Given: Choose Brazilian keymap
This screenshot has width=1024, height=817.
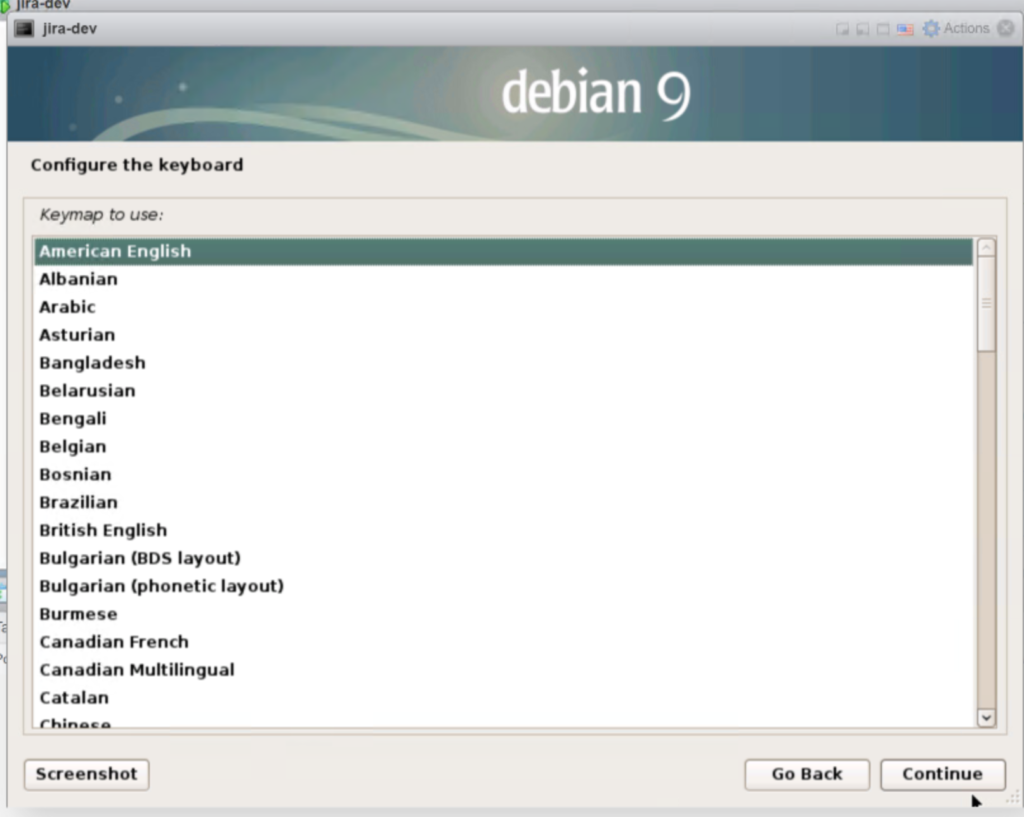Looking at the screenshot, I should pos(504,502).
